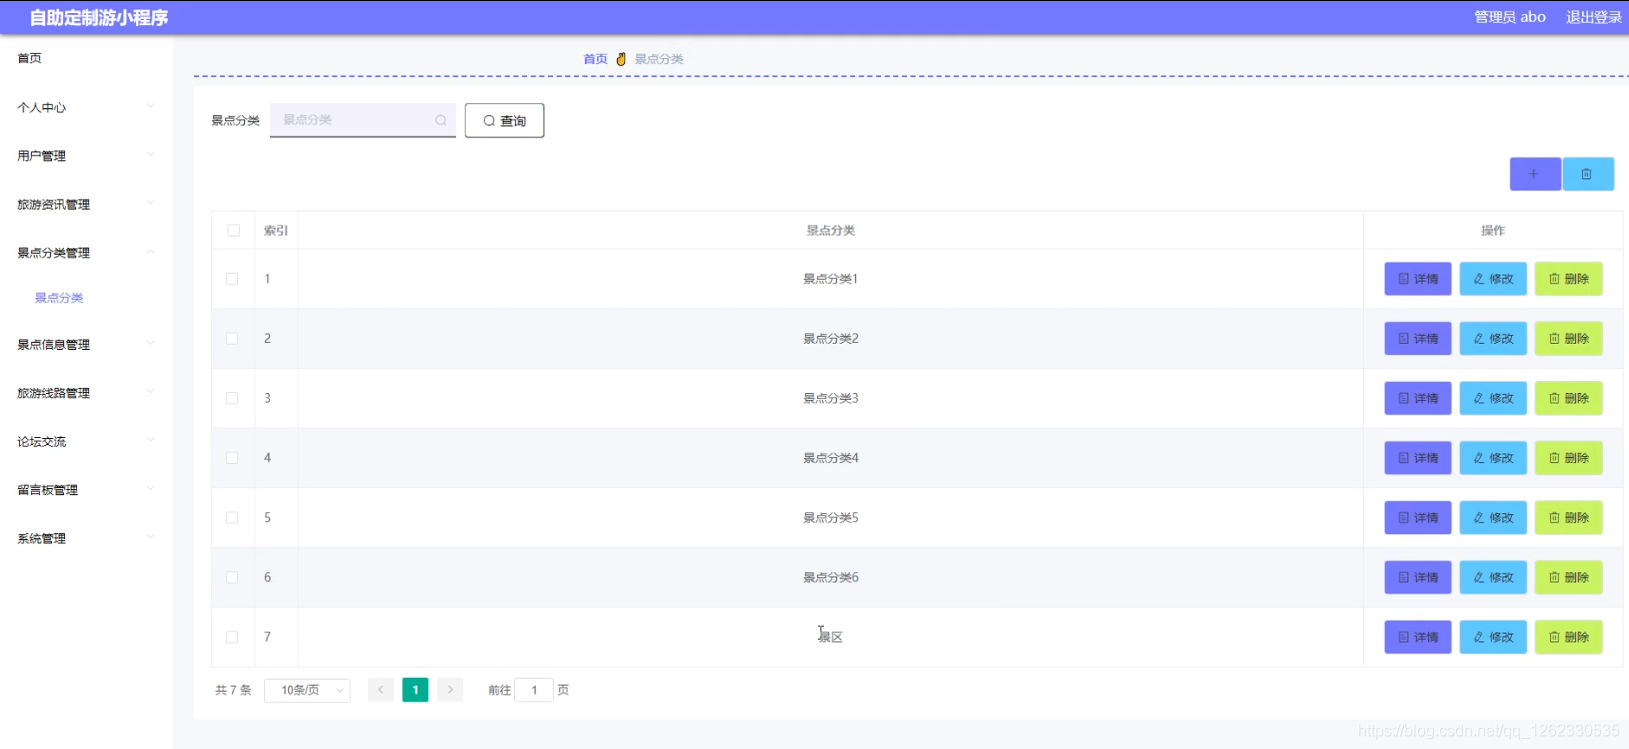
Task: Click the plus add-new button
Action: pyautogui.click(x=1535, y=174)
